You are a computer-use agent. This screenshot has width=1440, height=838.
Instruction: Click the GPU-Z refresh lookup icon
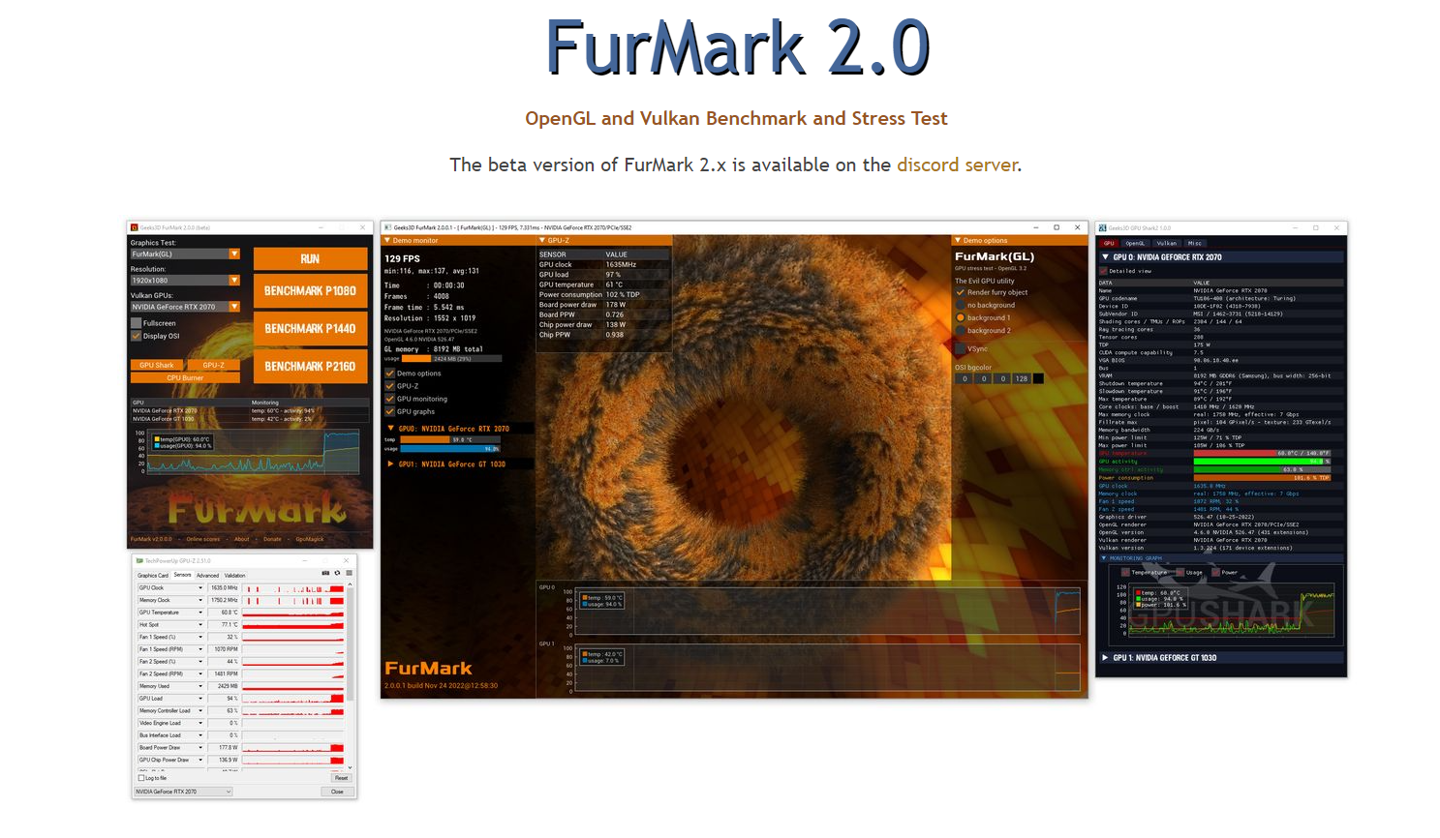337,572
